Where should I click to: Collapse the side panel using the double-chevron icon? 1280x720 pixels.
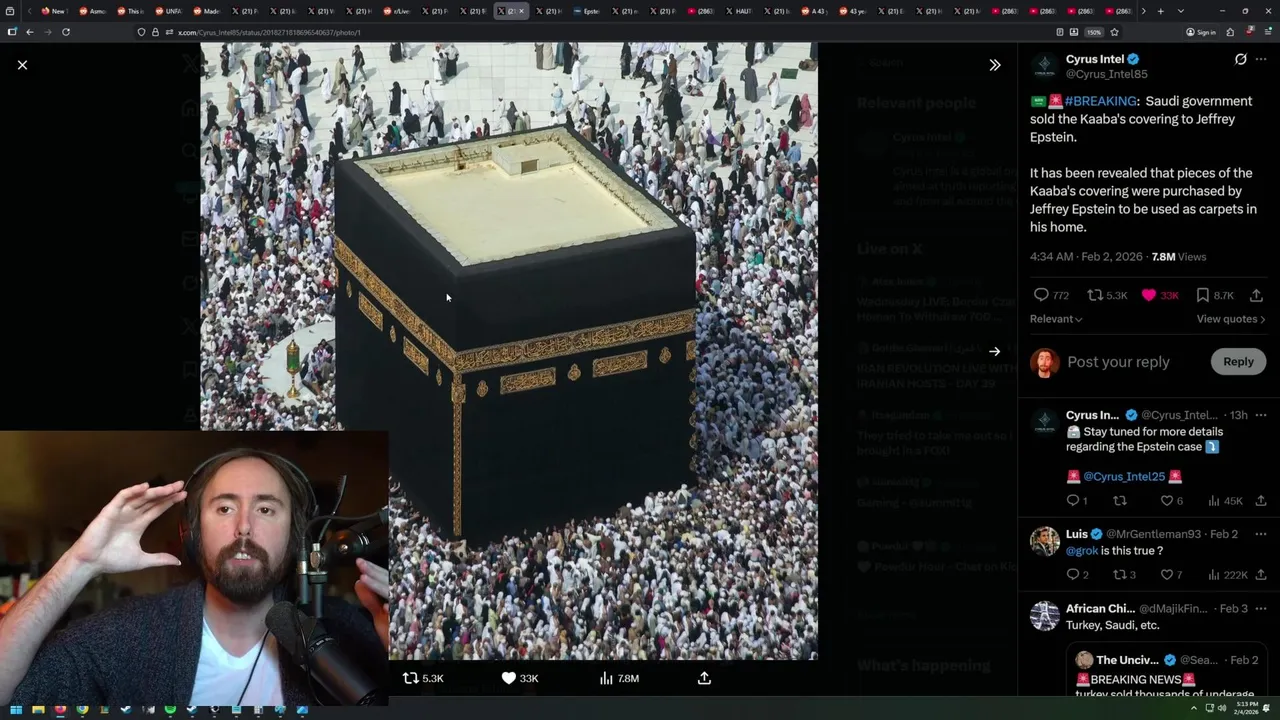[x=994, y=65]
